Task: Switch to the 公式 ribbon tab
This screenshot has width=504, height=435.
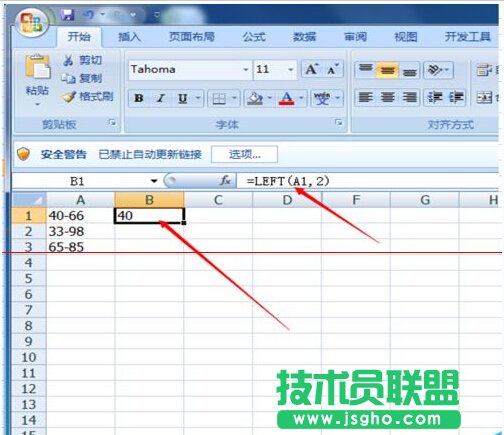Action: [254, 37]
